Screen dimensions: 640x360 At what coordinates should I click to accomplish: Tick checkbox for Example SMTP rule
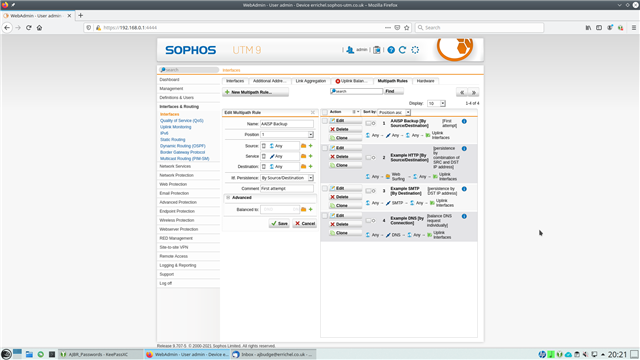(325, 189)
